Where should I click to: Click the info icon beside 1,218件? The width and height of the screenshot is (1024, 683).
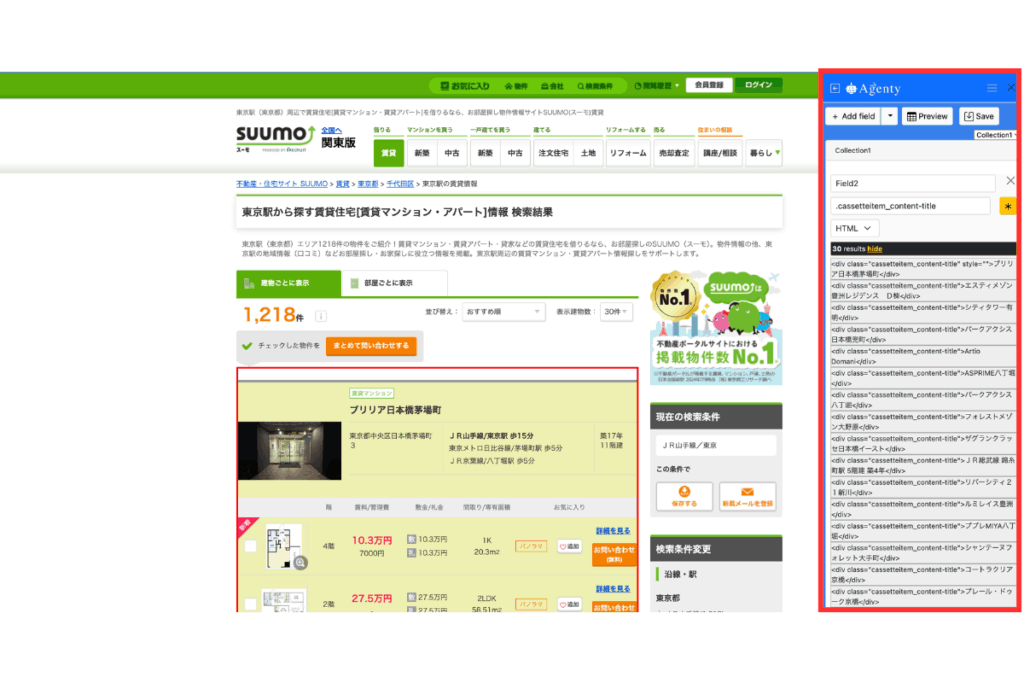pos(321,317)
